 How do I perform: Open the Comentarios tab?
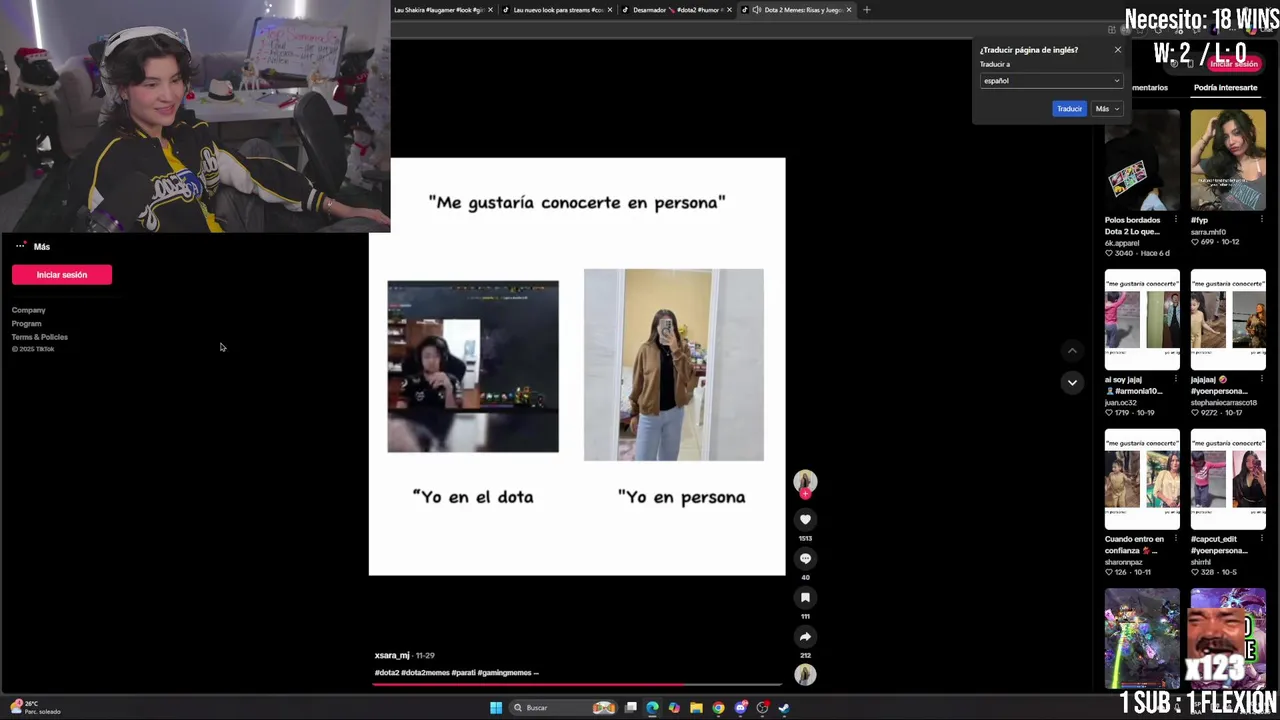point(1149,87)
